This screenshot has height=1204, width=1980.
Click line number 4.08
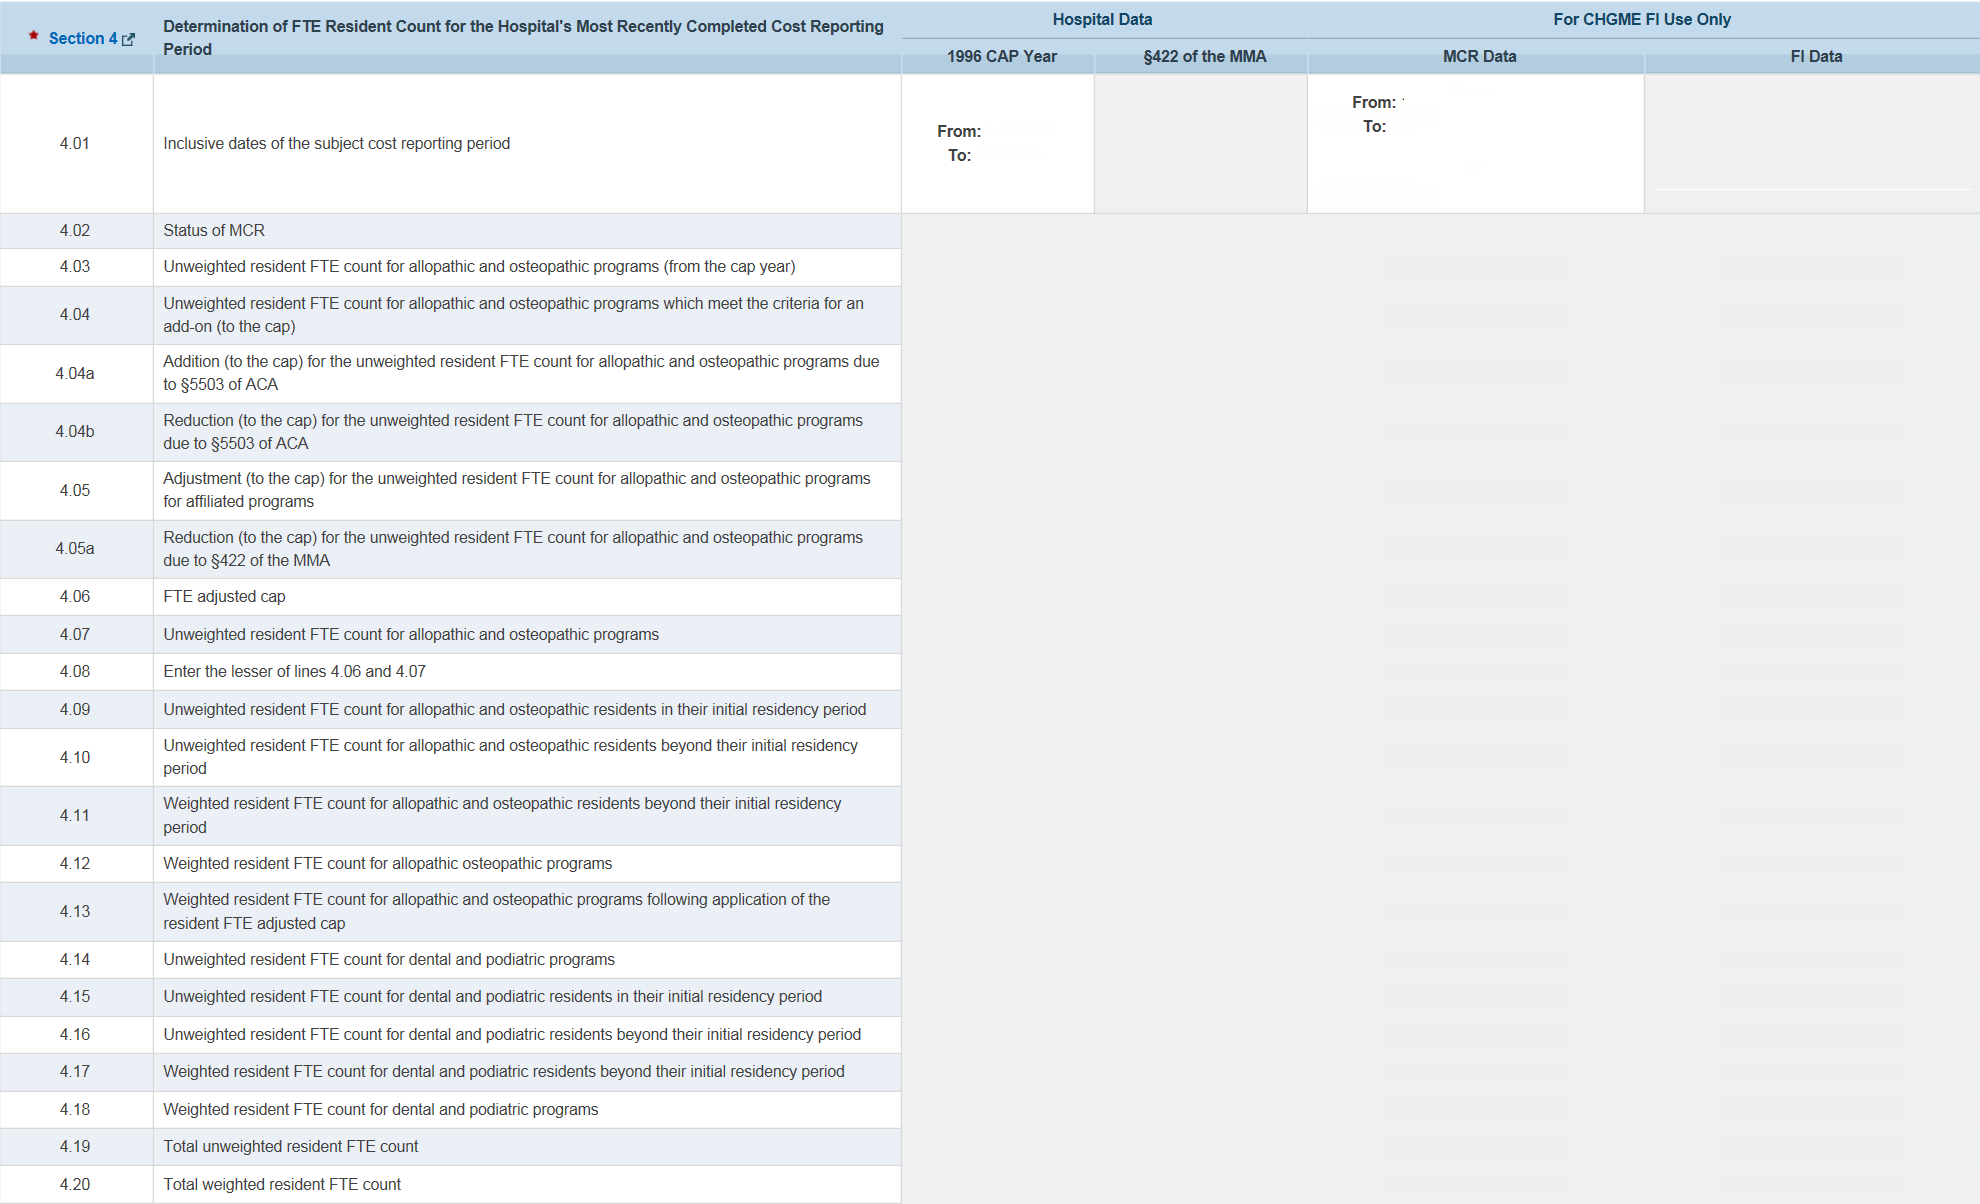(75, 671)
